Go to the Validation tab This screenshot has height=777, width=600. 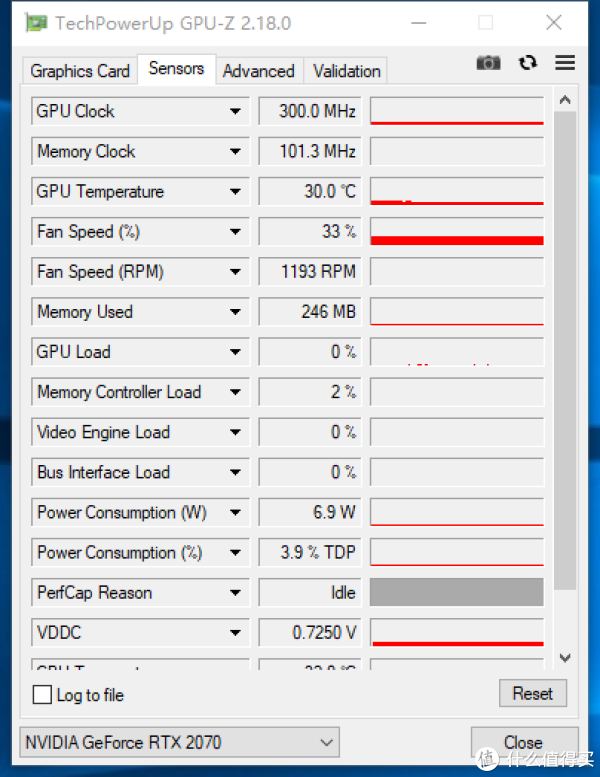point(346,71)
